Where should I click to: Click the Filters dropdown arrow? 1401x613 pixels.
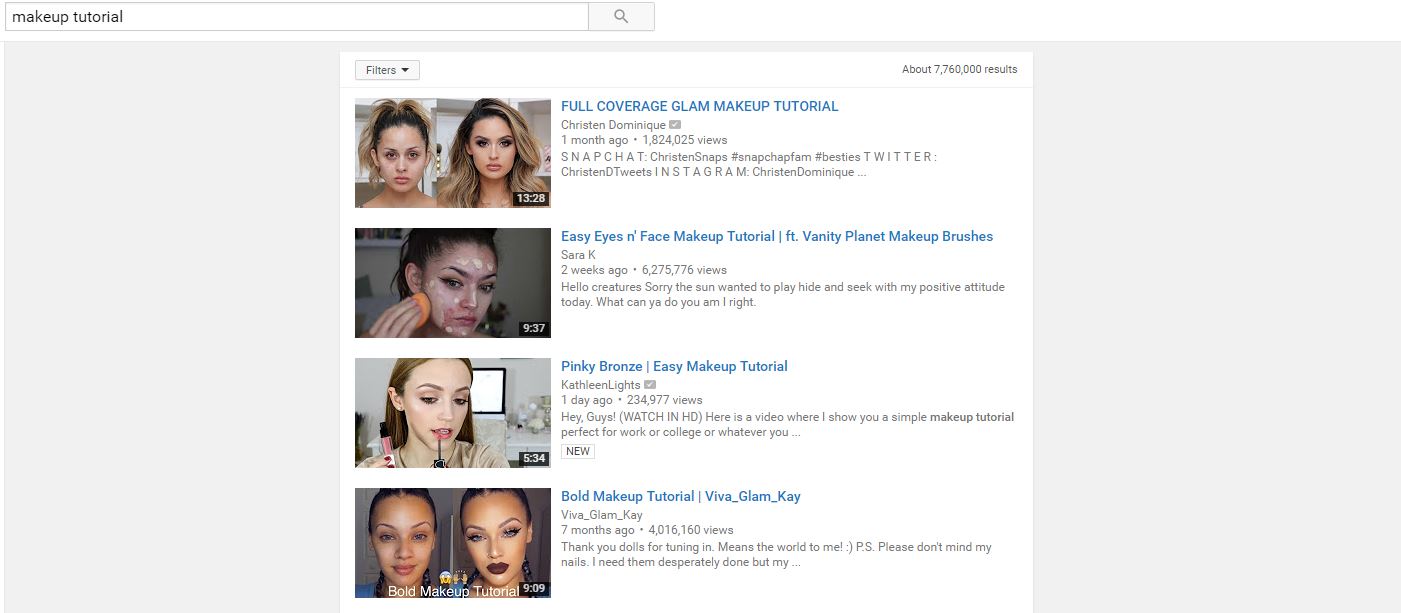coord(405,70)
